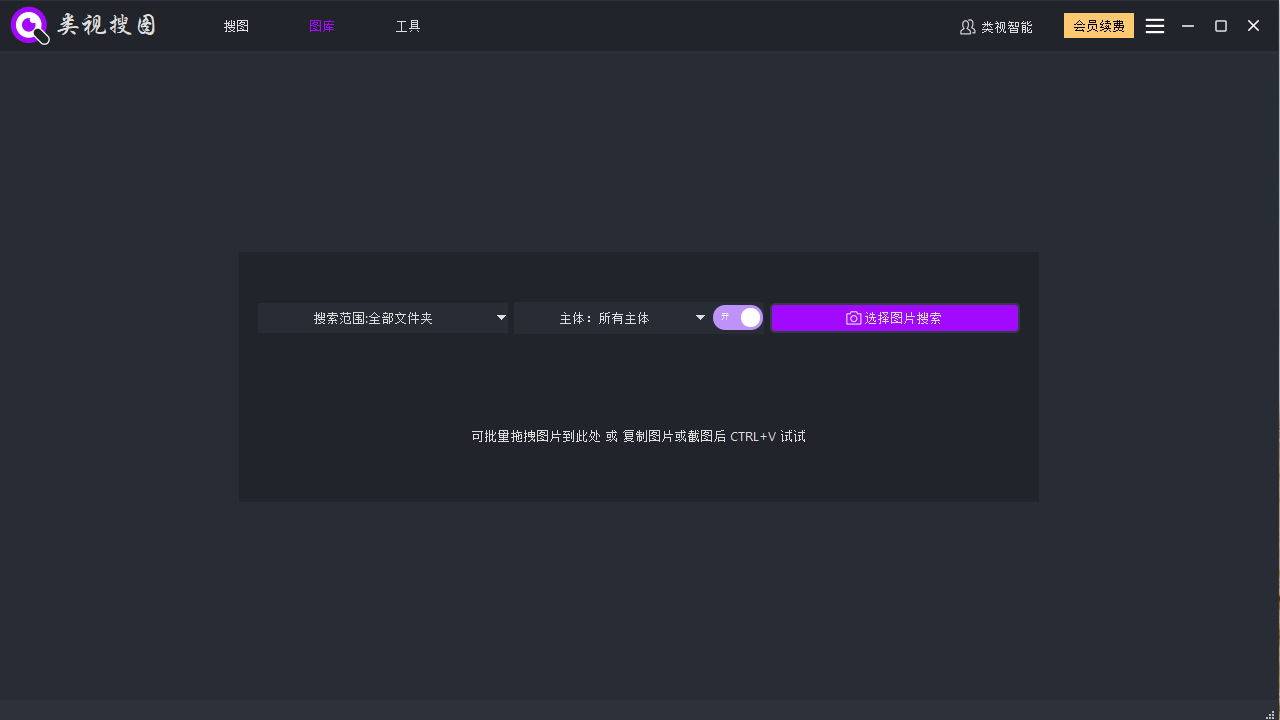Click the 选择图片搜索 button
Image resolution: width=1280 pixels, height=720 pixels.
point(895,317)
